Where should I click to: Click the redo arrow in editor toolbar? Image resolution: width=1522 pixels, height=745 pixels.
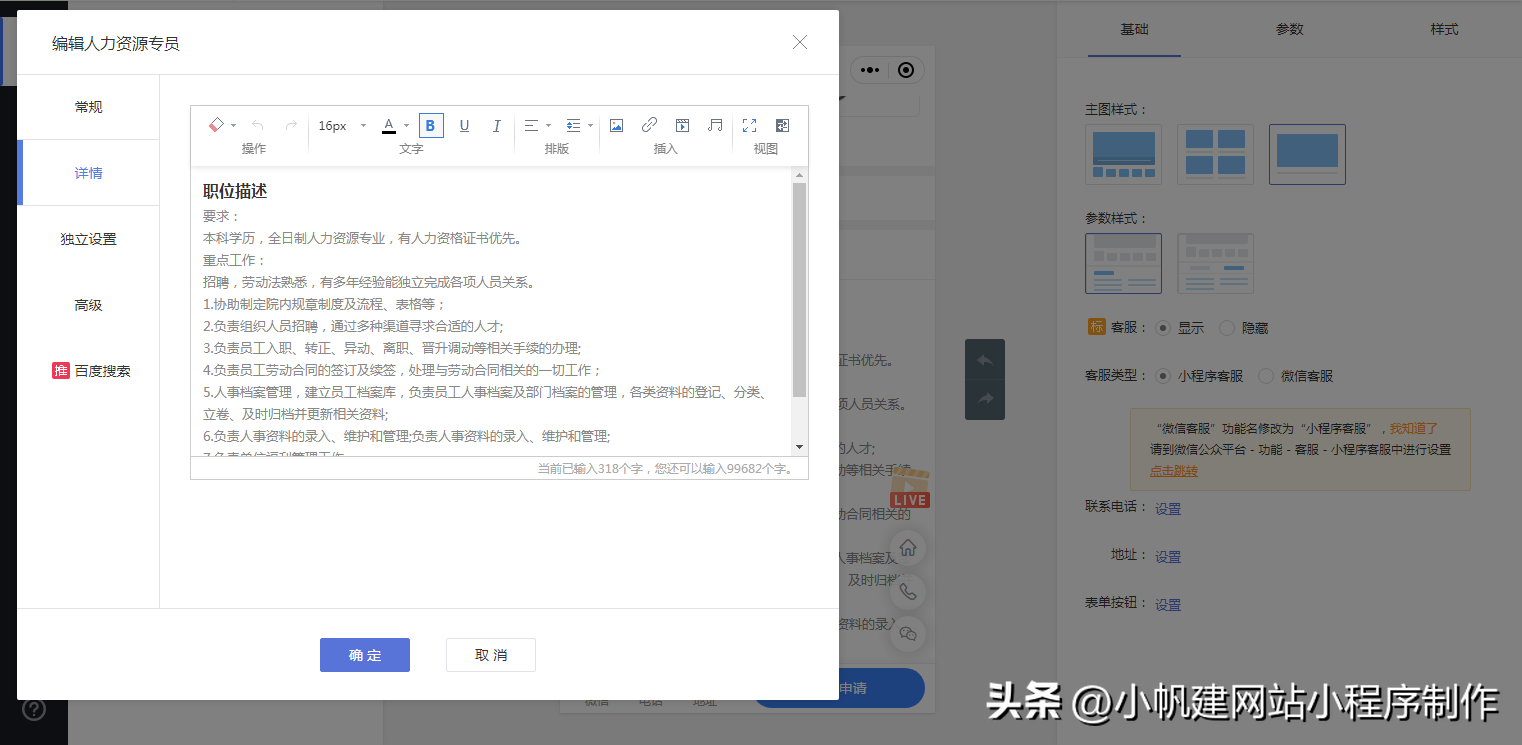(x=291, y=125)
